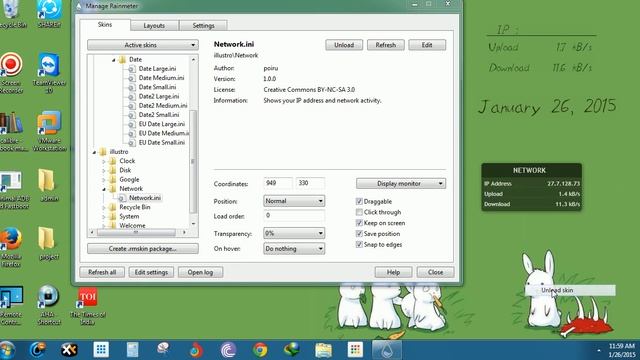Click the Unload button
640x360 pixels.
344,45
